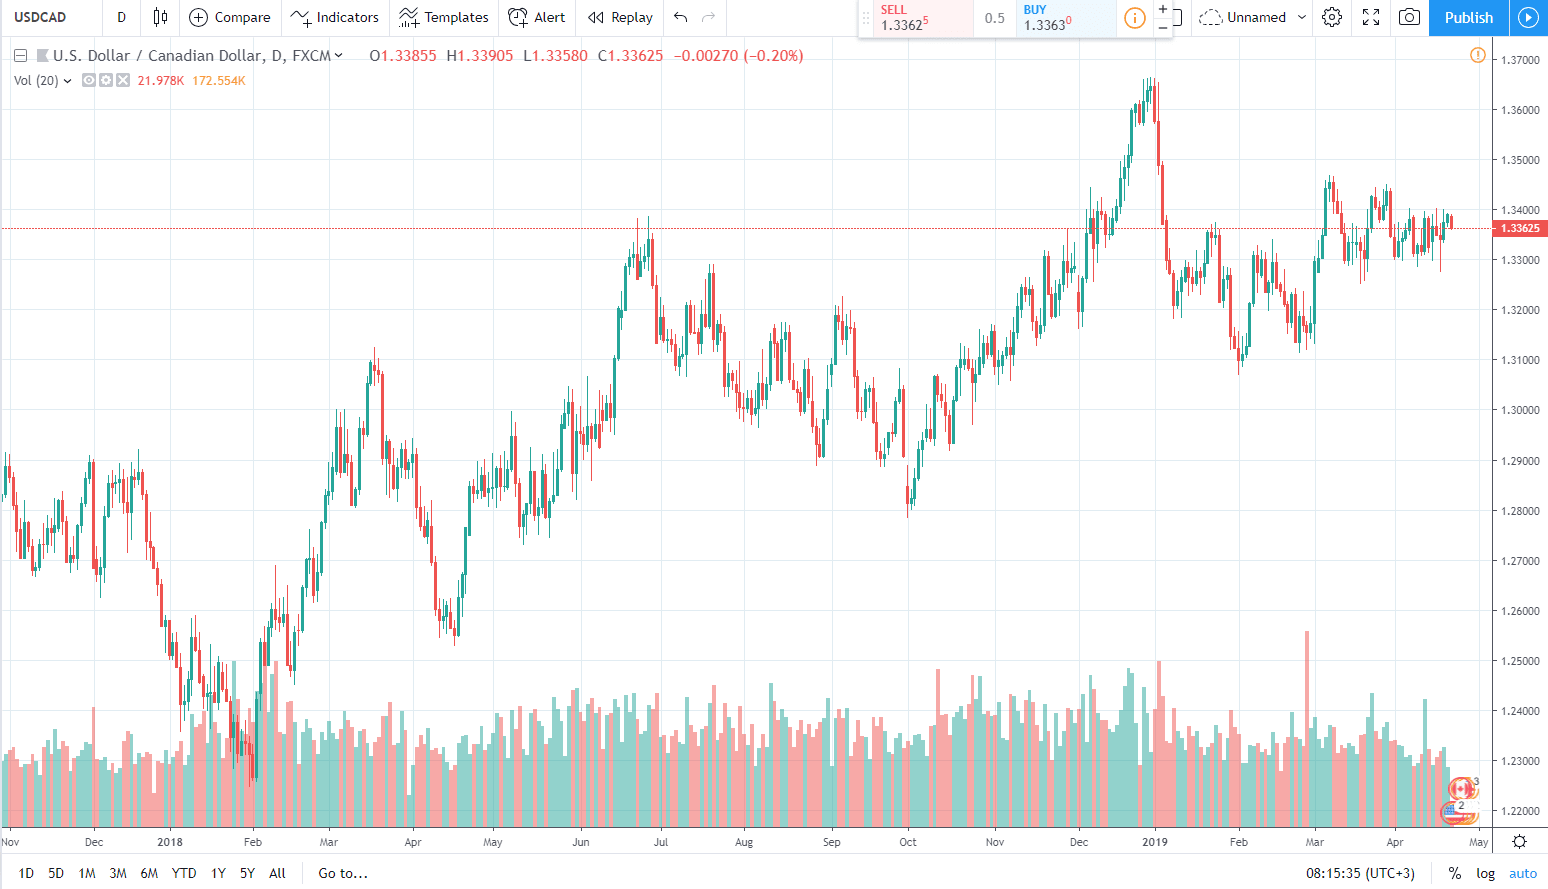Open chart properties gear icon in top toolbar
Image resolution: width=1548 pixels, height=889 pixels.
1332,17
